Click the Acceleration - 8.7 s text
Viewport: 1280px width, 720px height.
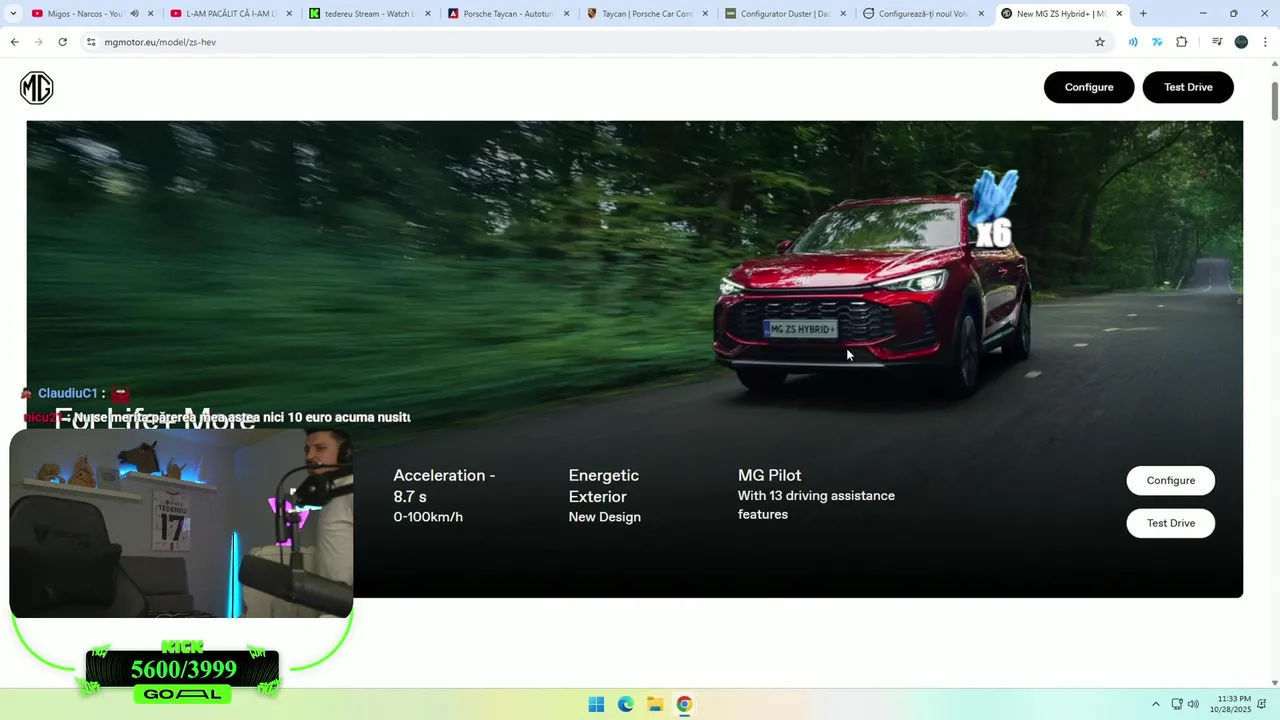pos(444,486)
